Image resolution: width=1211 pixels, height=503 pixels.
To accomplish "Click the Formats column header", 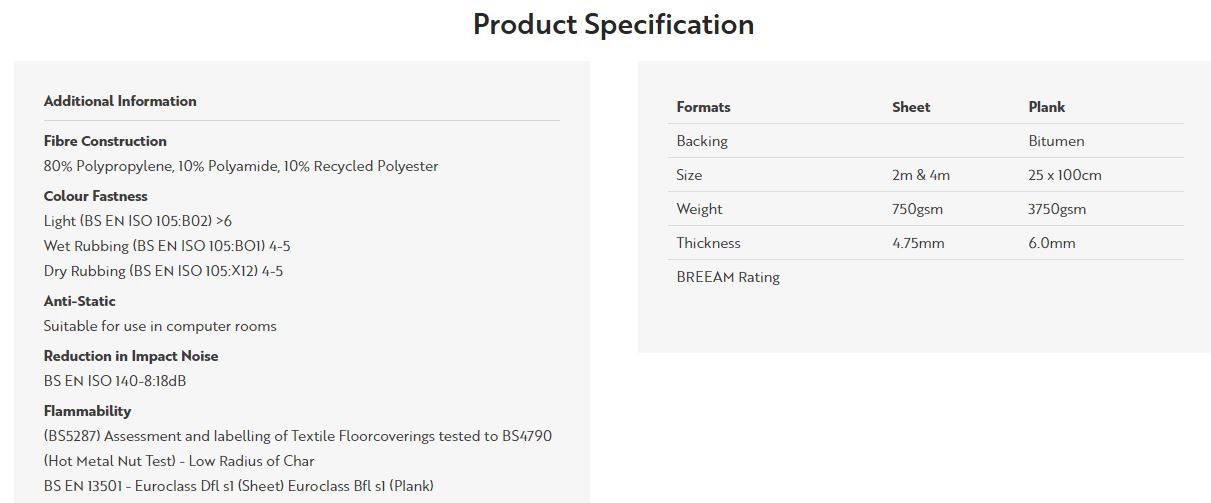I will tap(703, 107).
